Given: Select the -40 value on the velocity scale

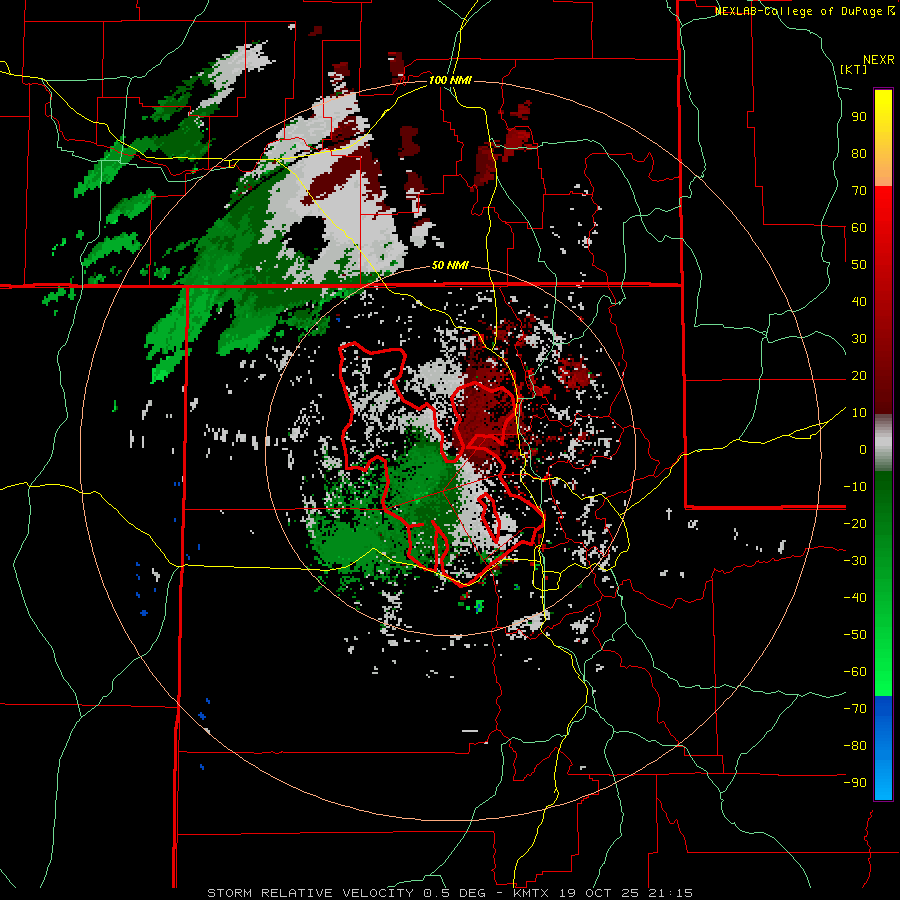Looking at the screenshot, I should [x=855, y=598].
